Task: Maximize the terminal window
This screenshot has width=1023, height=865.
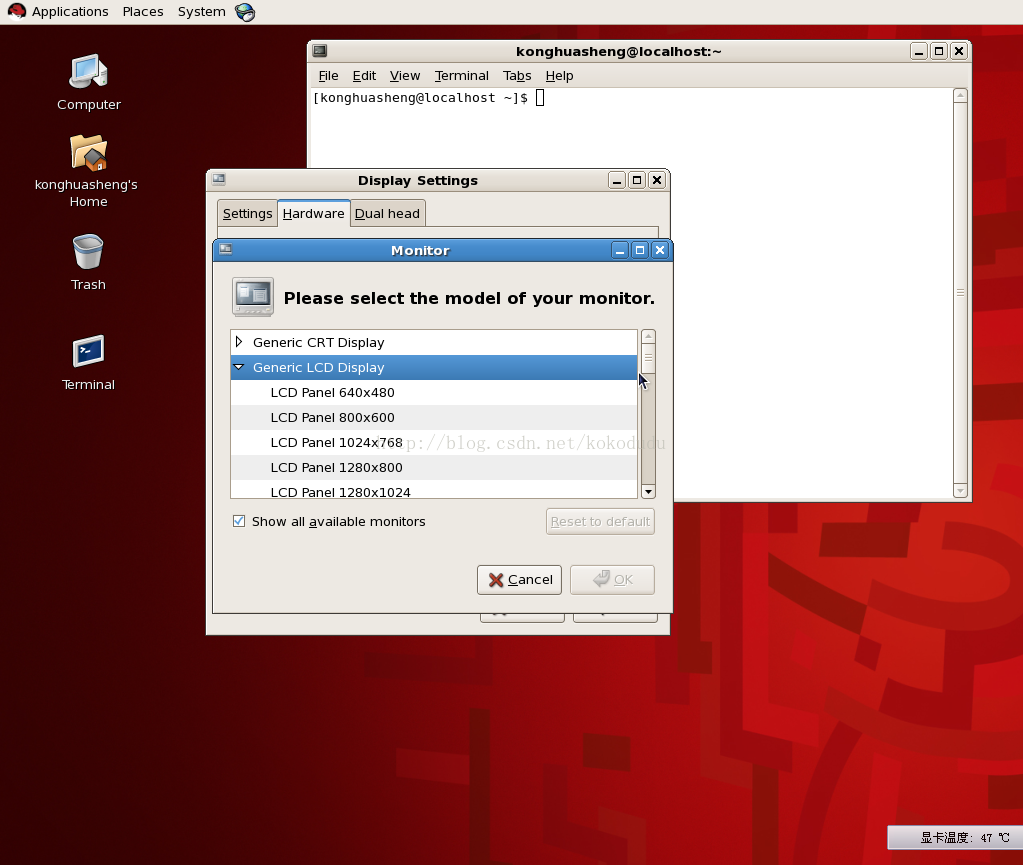Action: tap(939, 52)
